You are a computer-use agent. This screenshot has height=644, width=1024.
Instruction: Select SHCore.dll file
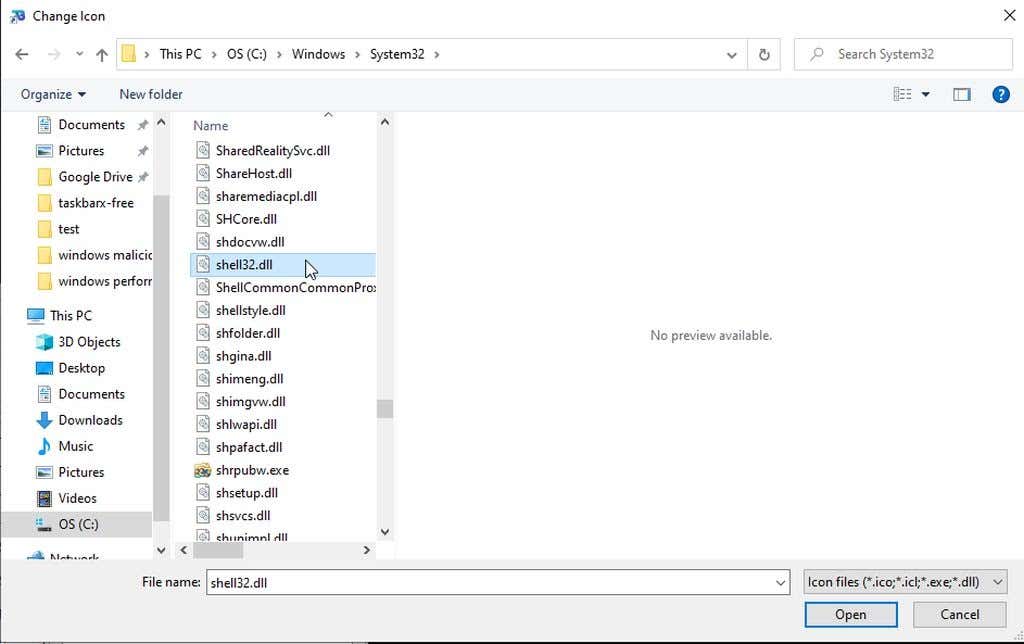tap(236, 219)
